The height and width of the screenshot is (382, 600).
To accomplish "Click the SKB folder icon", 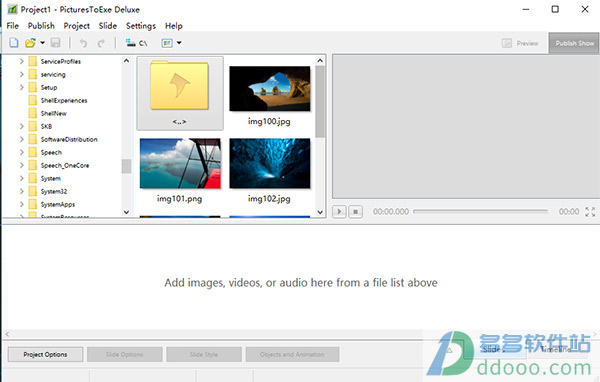I will (x=33, y=126).
